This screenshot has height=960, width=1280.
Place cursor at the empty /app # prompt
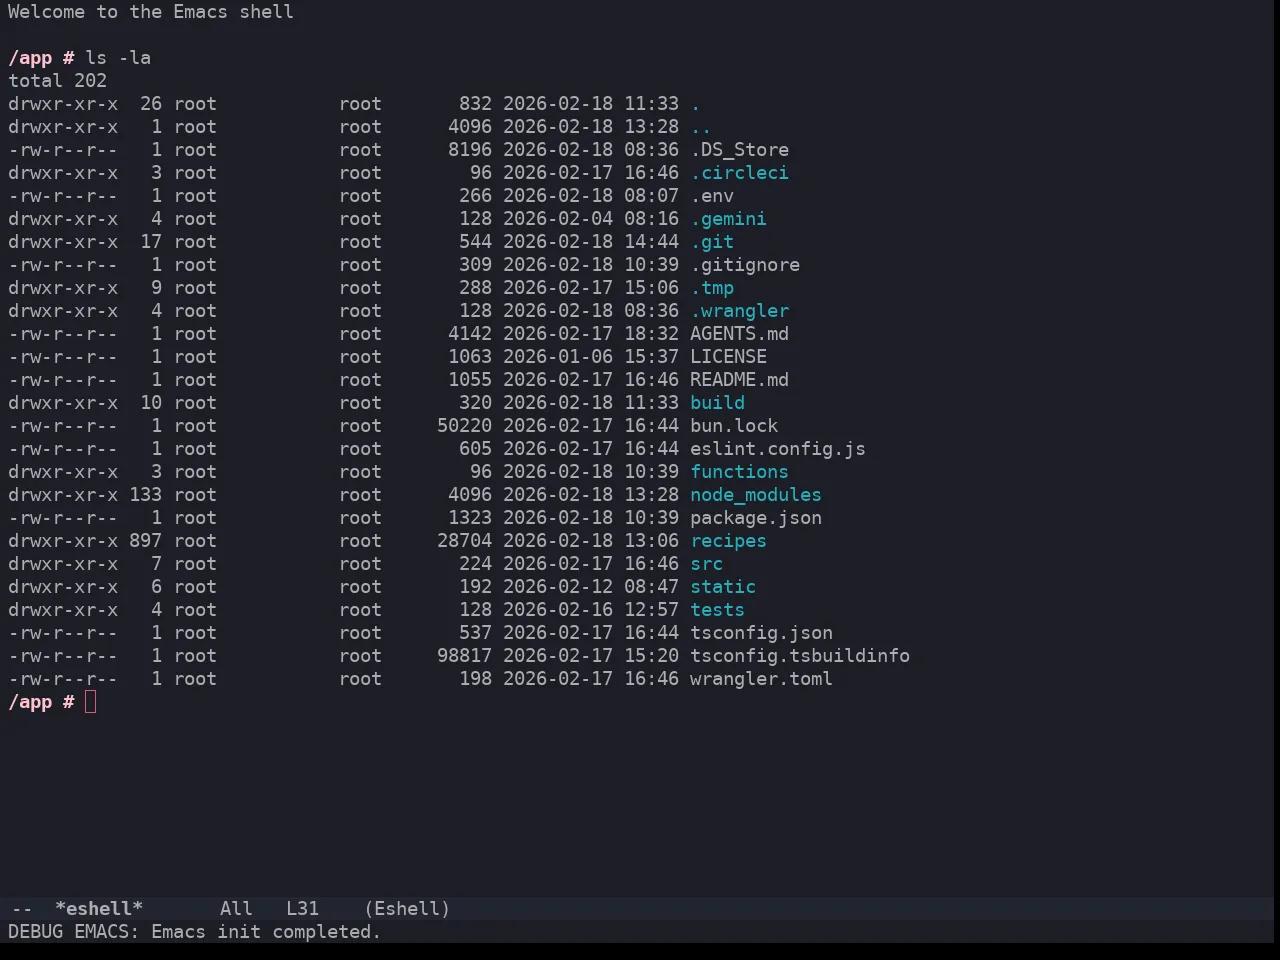point(90,702)
